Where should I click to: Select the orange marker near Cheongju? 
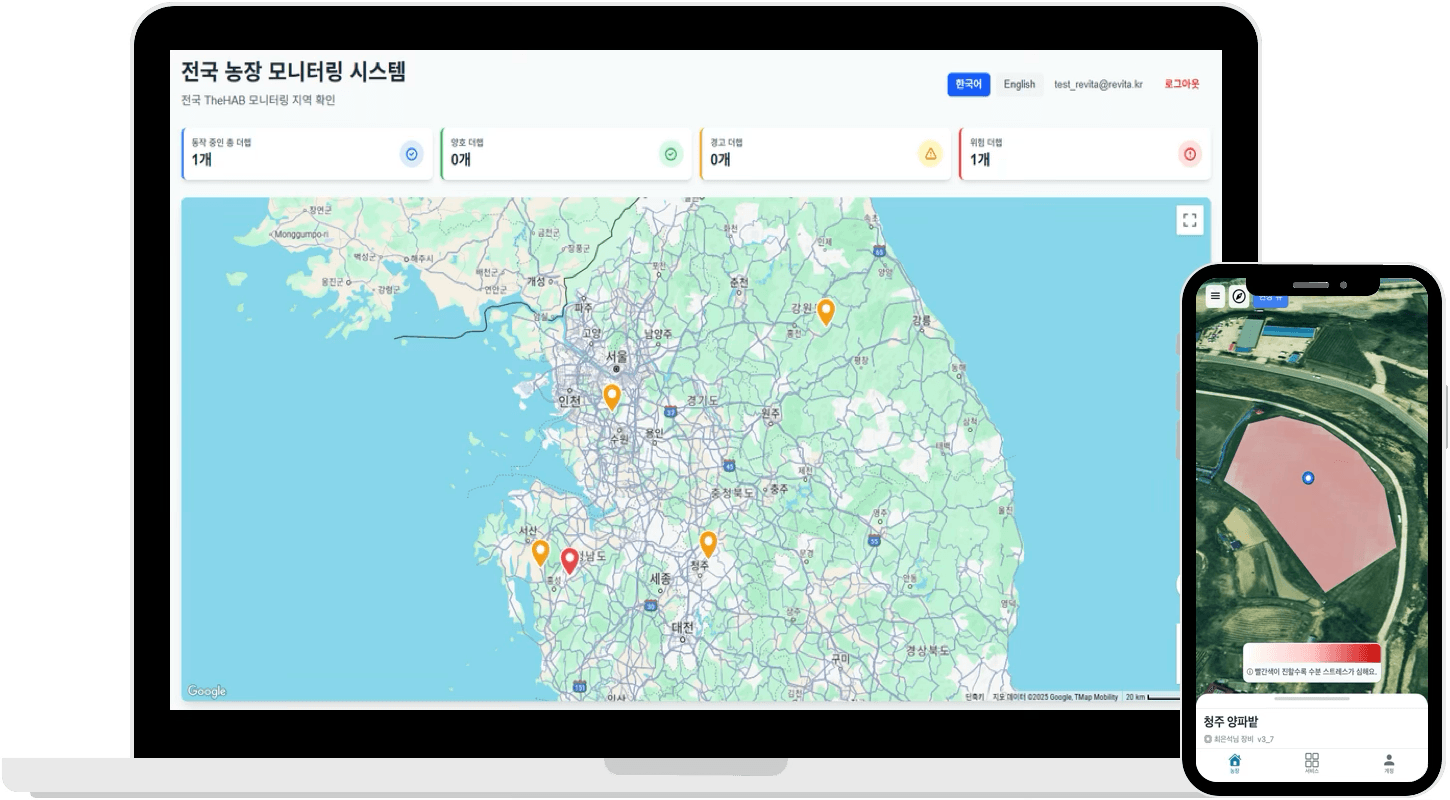(x=708, y=543)
